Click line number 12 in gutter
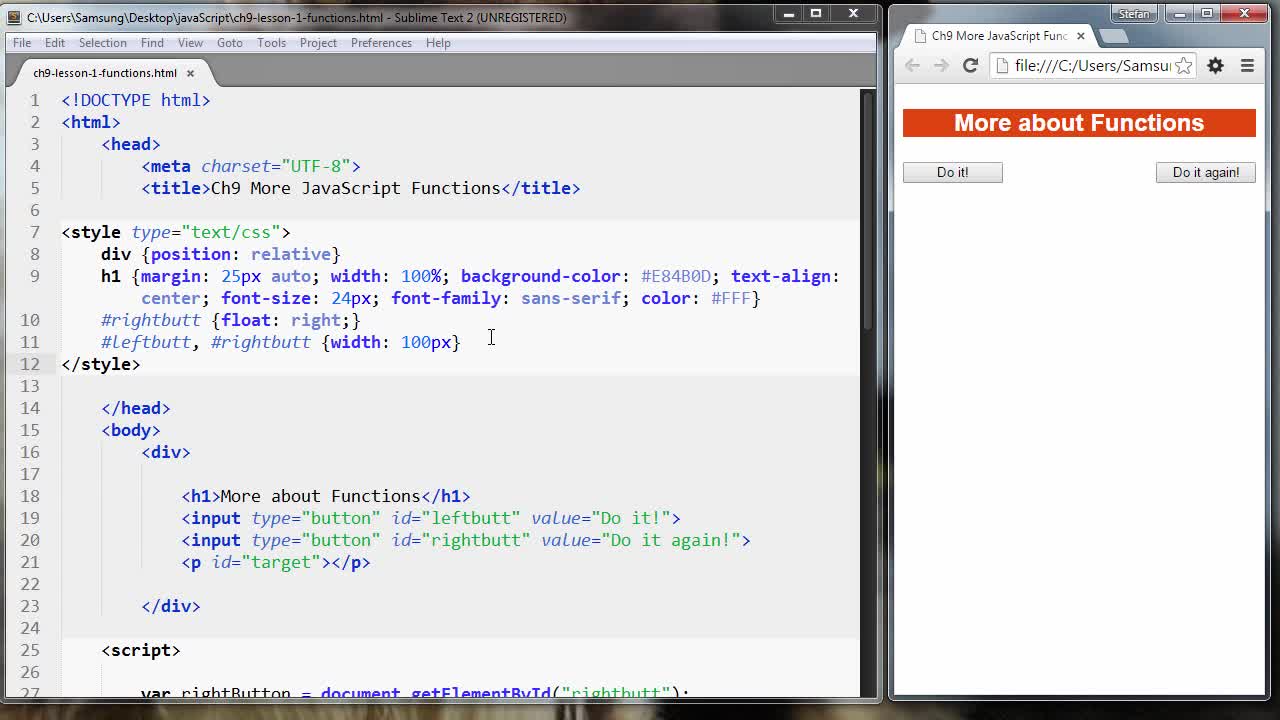This screenshot has width=1280, height=720. (31, 364)
